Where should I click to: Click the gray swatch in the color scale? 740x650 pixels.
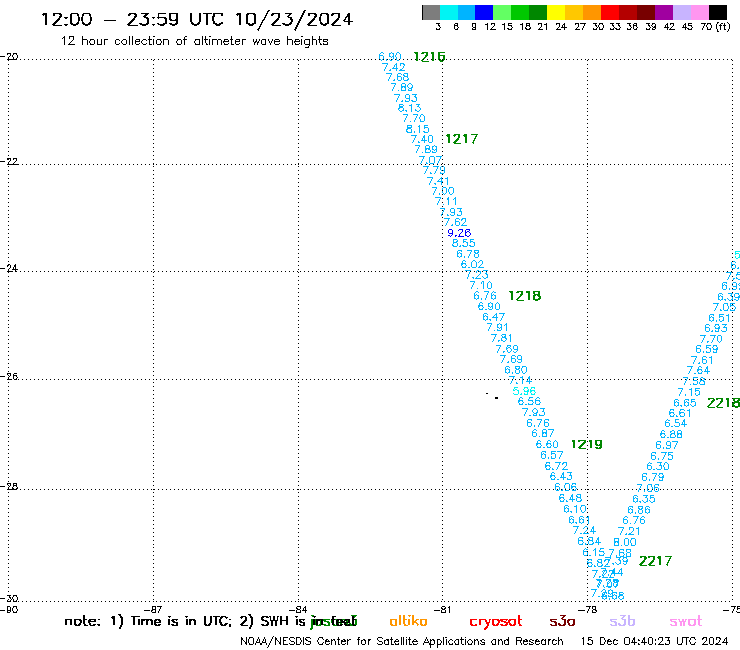[x=431, y=12]
